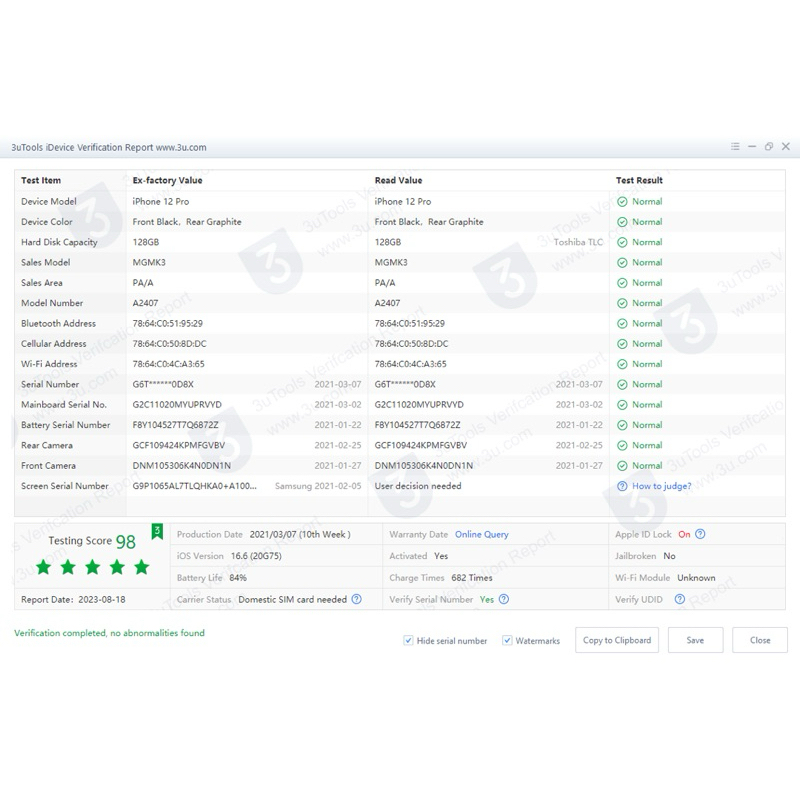800x800 pixels.
Task: Click question icon before How to judge
Action: pyautogui.click(x=622, y=486)
